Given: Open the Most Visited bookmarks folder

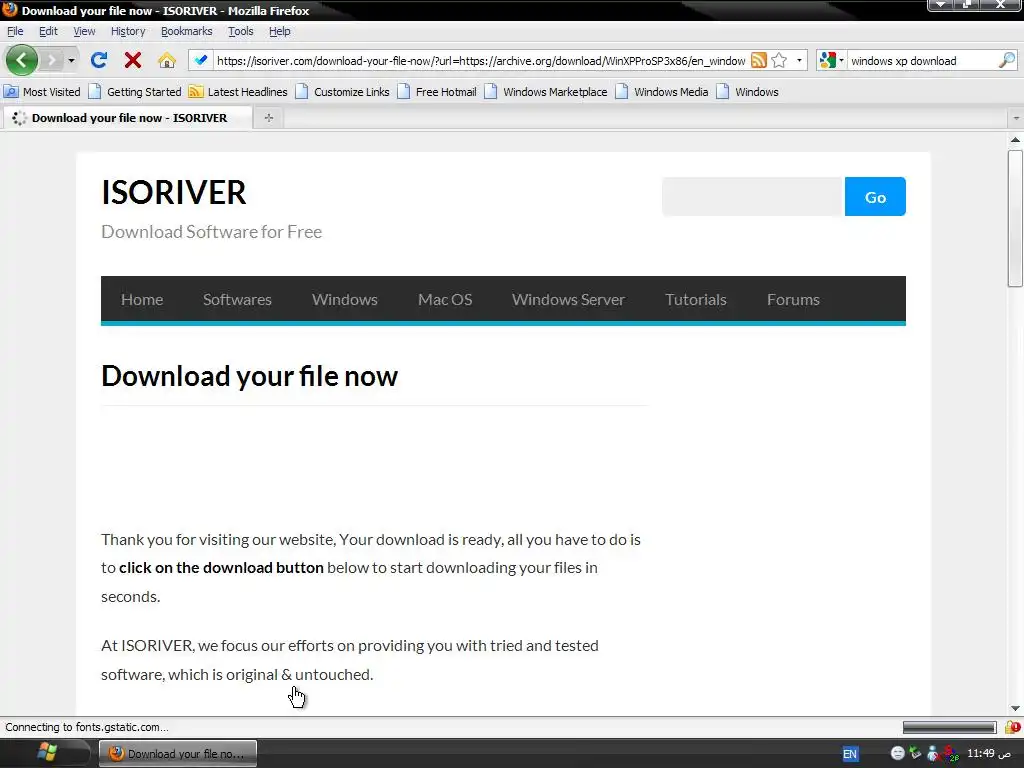Looking at the screenshot, I should (42, 92).
